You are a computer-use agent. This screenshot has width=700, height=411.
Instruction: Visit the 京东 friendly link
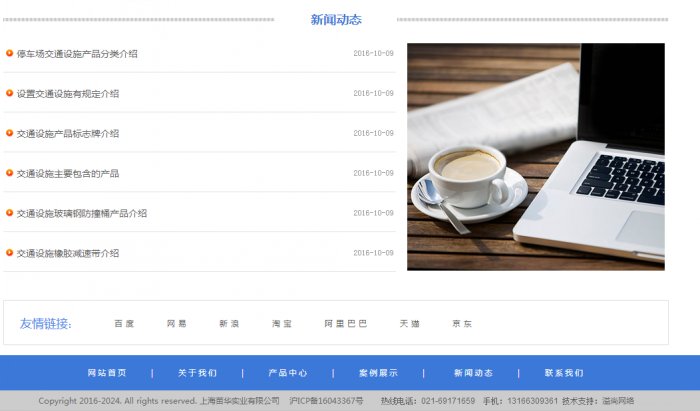tap(462, 324)
